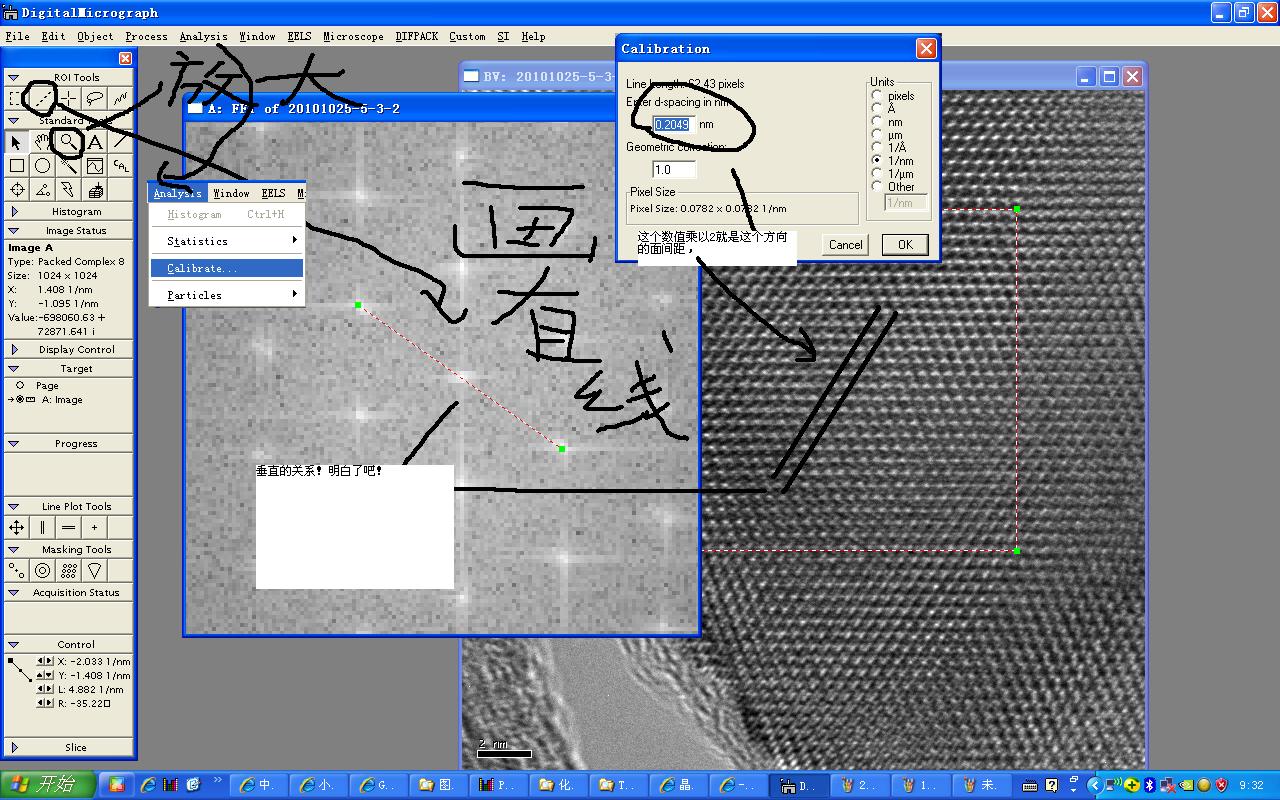Expand the Slice panel
The image size is (1280, 800).
[14, 747]
